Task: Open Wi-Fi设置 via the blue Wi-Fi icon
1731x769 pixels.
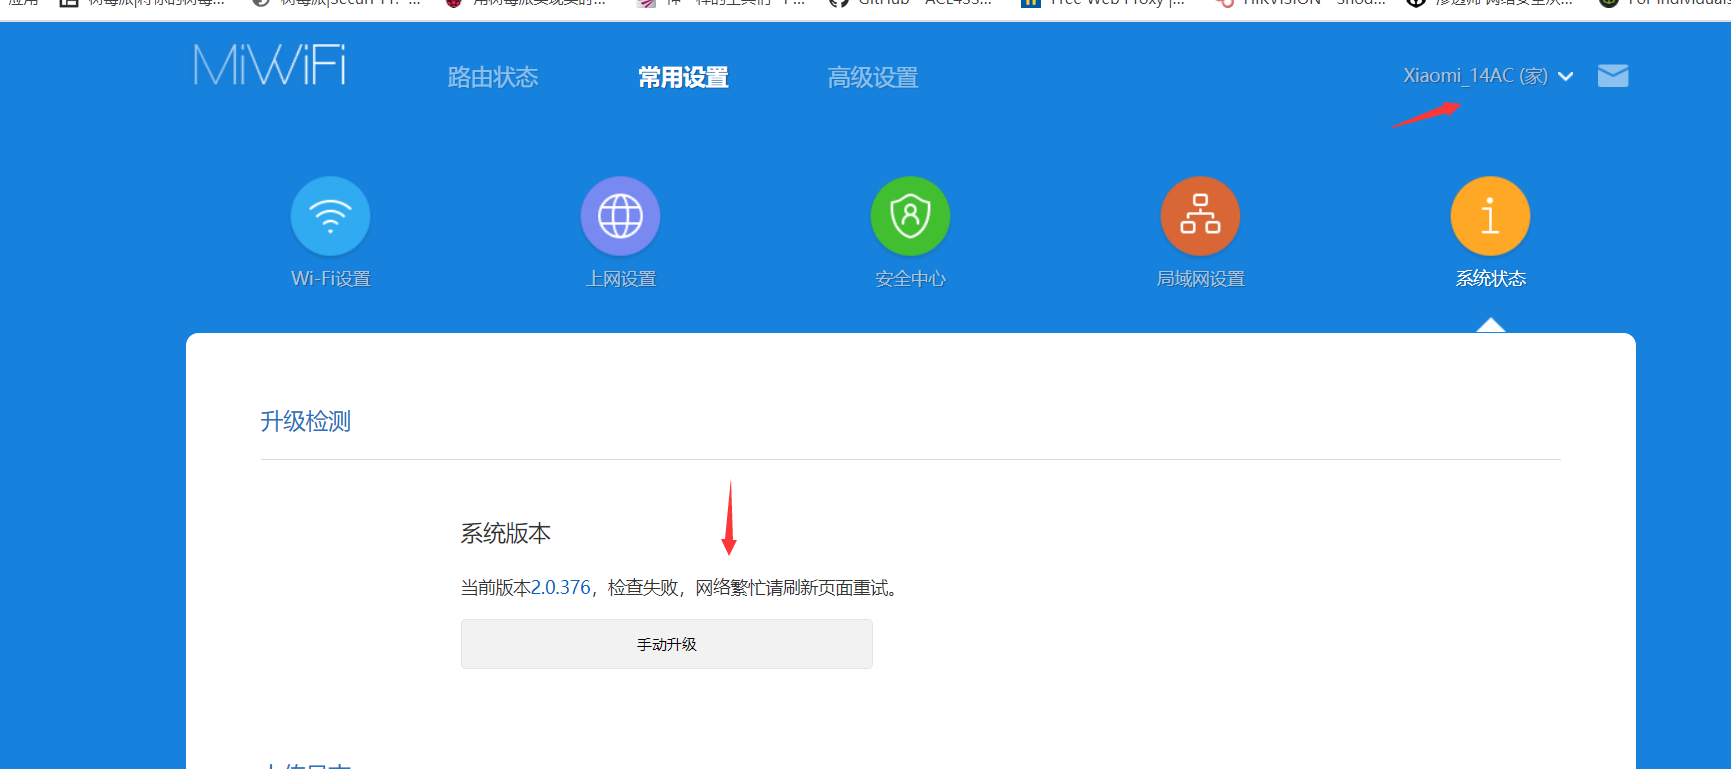Action: pyautogui.click(x=330, y=216)
